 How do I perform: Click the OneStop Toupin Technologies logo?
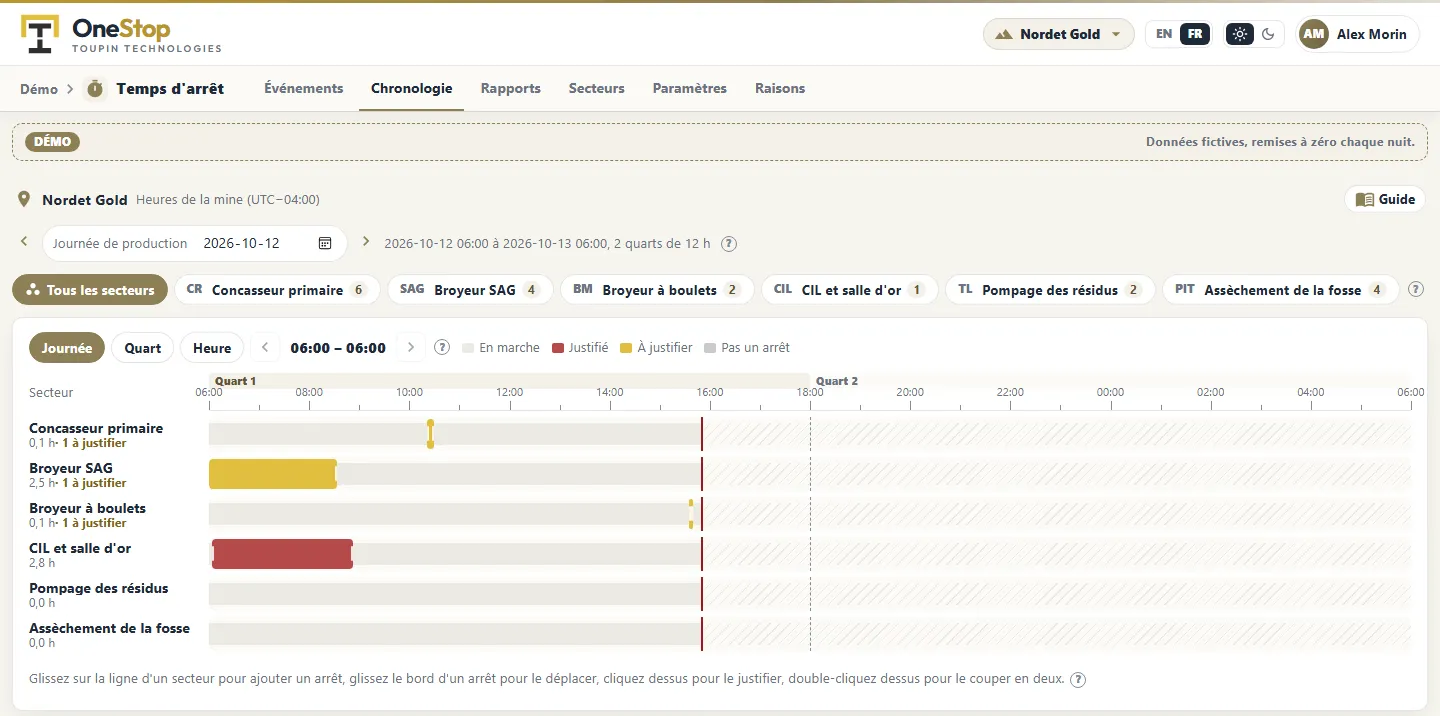click(x=121, y=34)
